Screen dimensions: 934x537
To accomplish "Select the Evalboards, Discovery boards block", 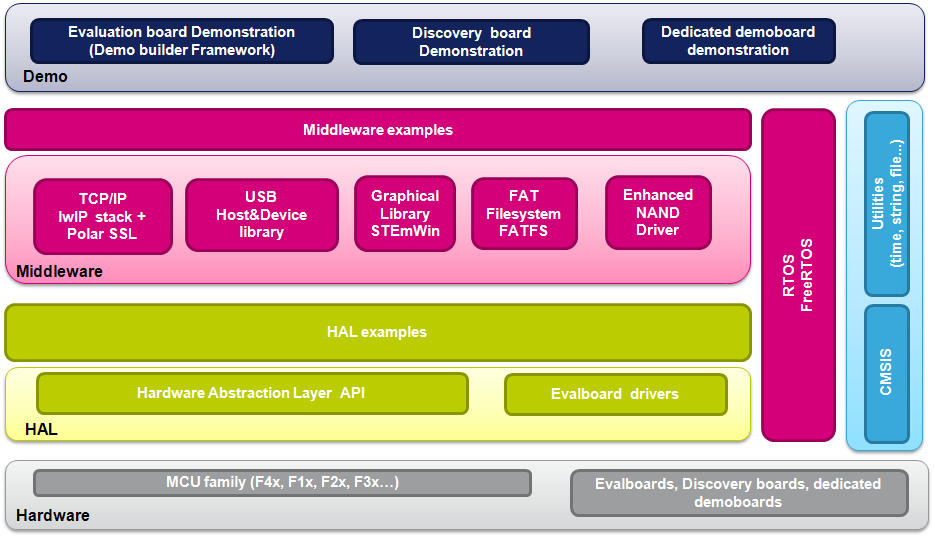I will tap(739, 493).
